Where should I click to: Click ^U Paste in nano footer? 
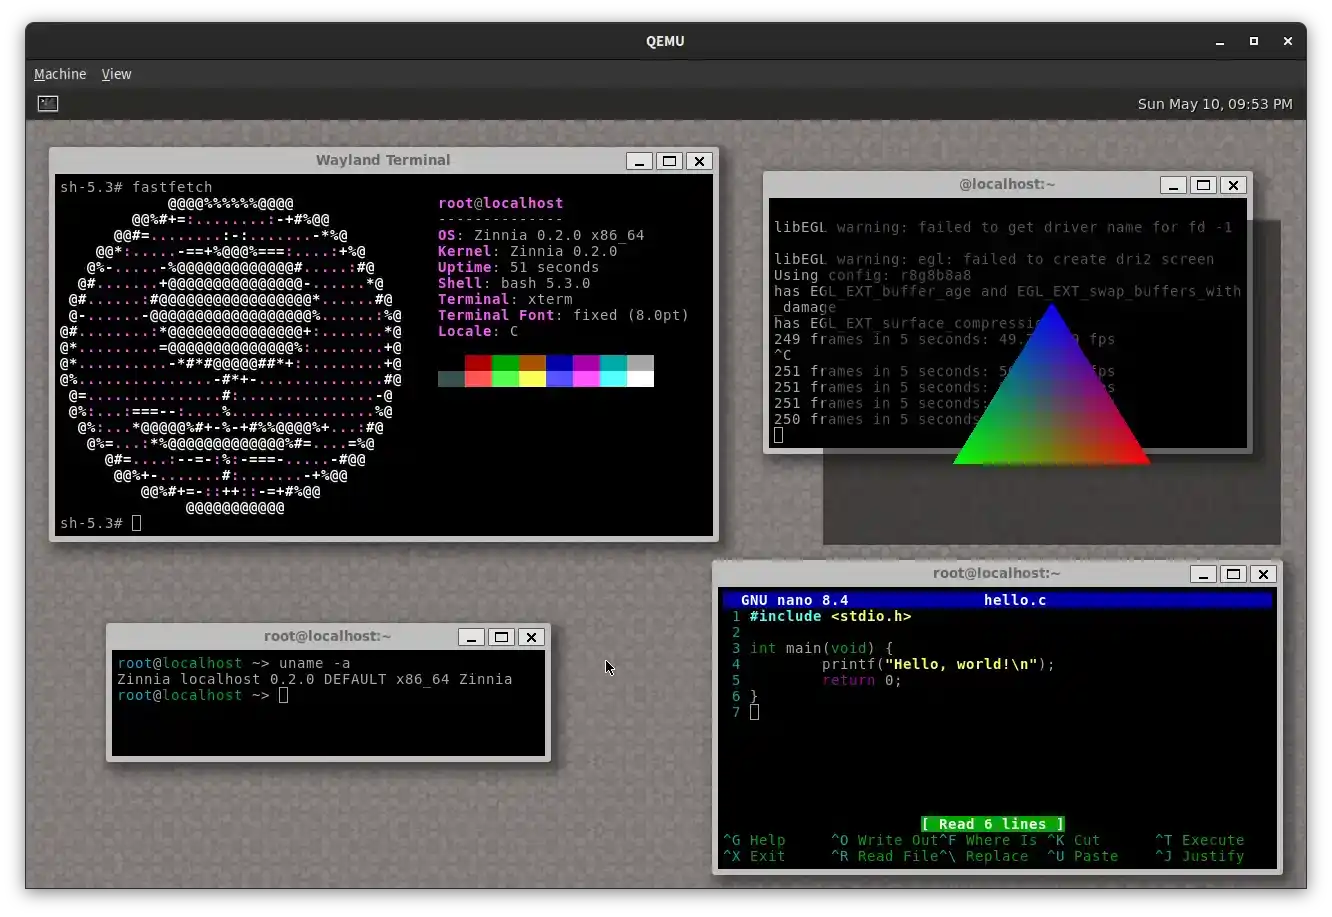point(1082,856)
